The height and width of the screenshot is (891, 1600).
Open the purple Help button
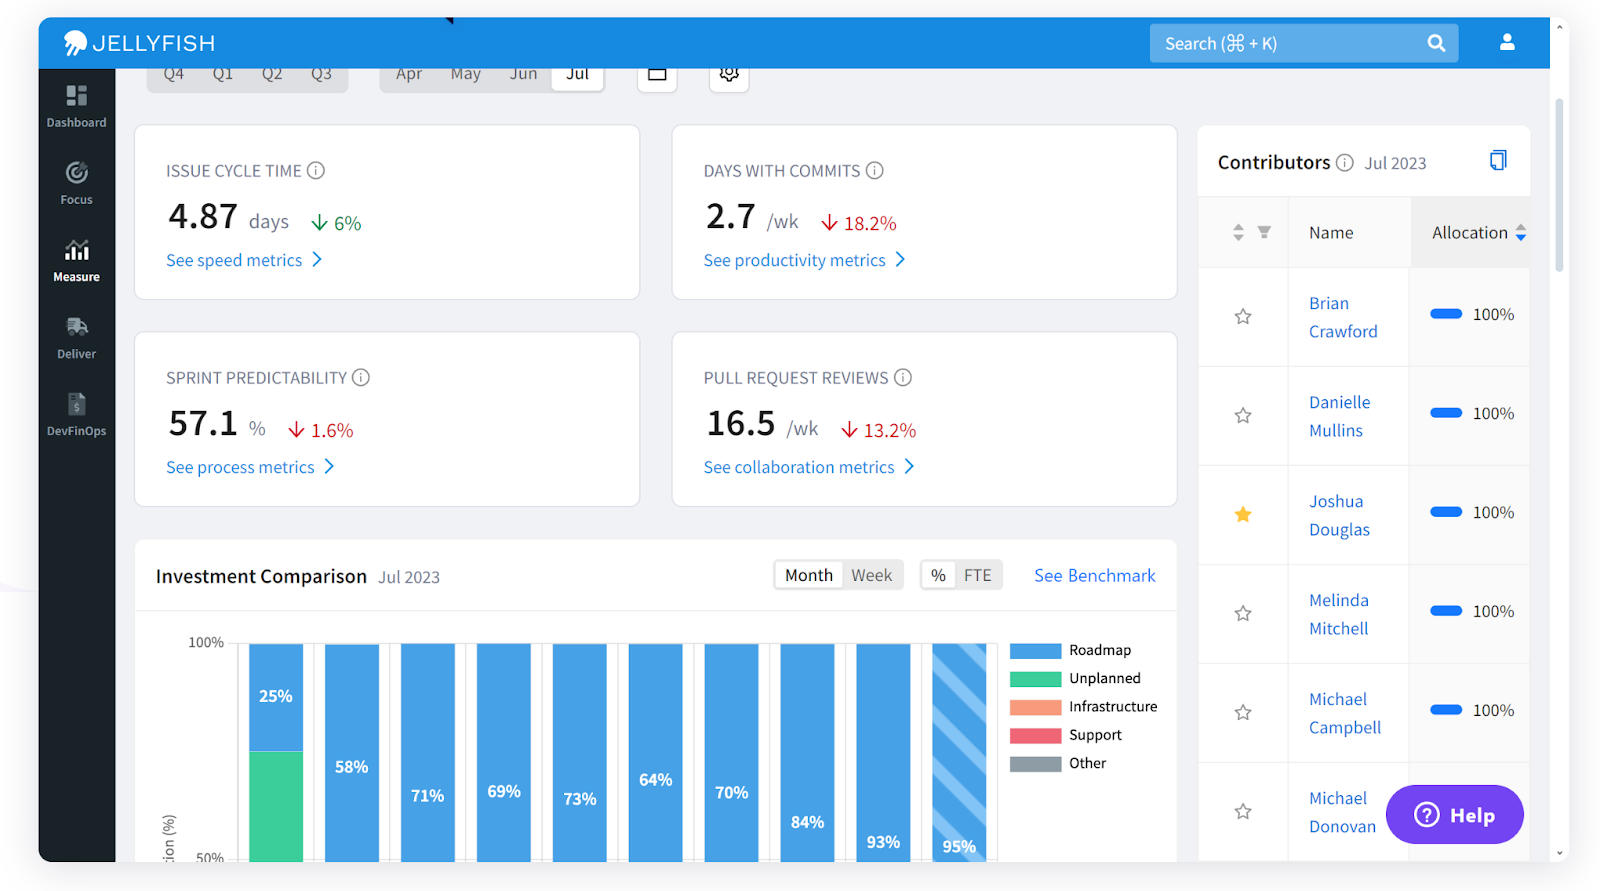point(1454,815)
